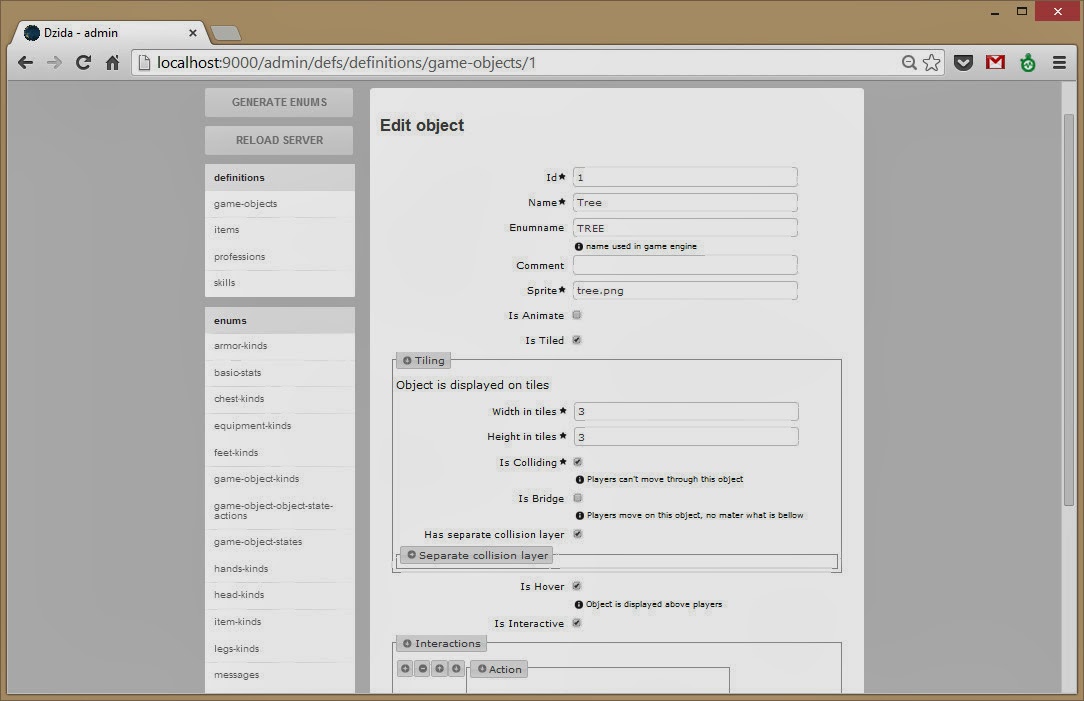Move the interaction down with the arrow icon

tap(456, 669)
